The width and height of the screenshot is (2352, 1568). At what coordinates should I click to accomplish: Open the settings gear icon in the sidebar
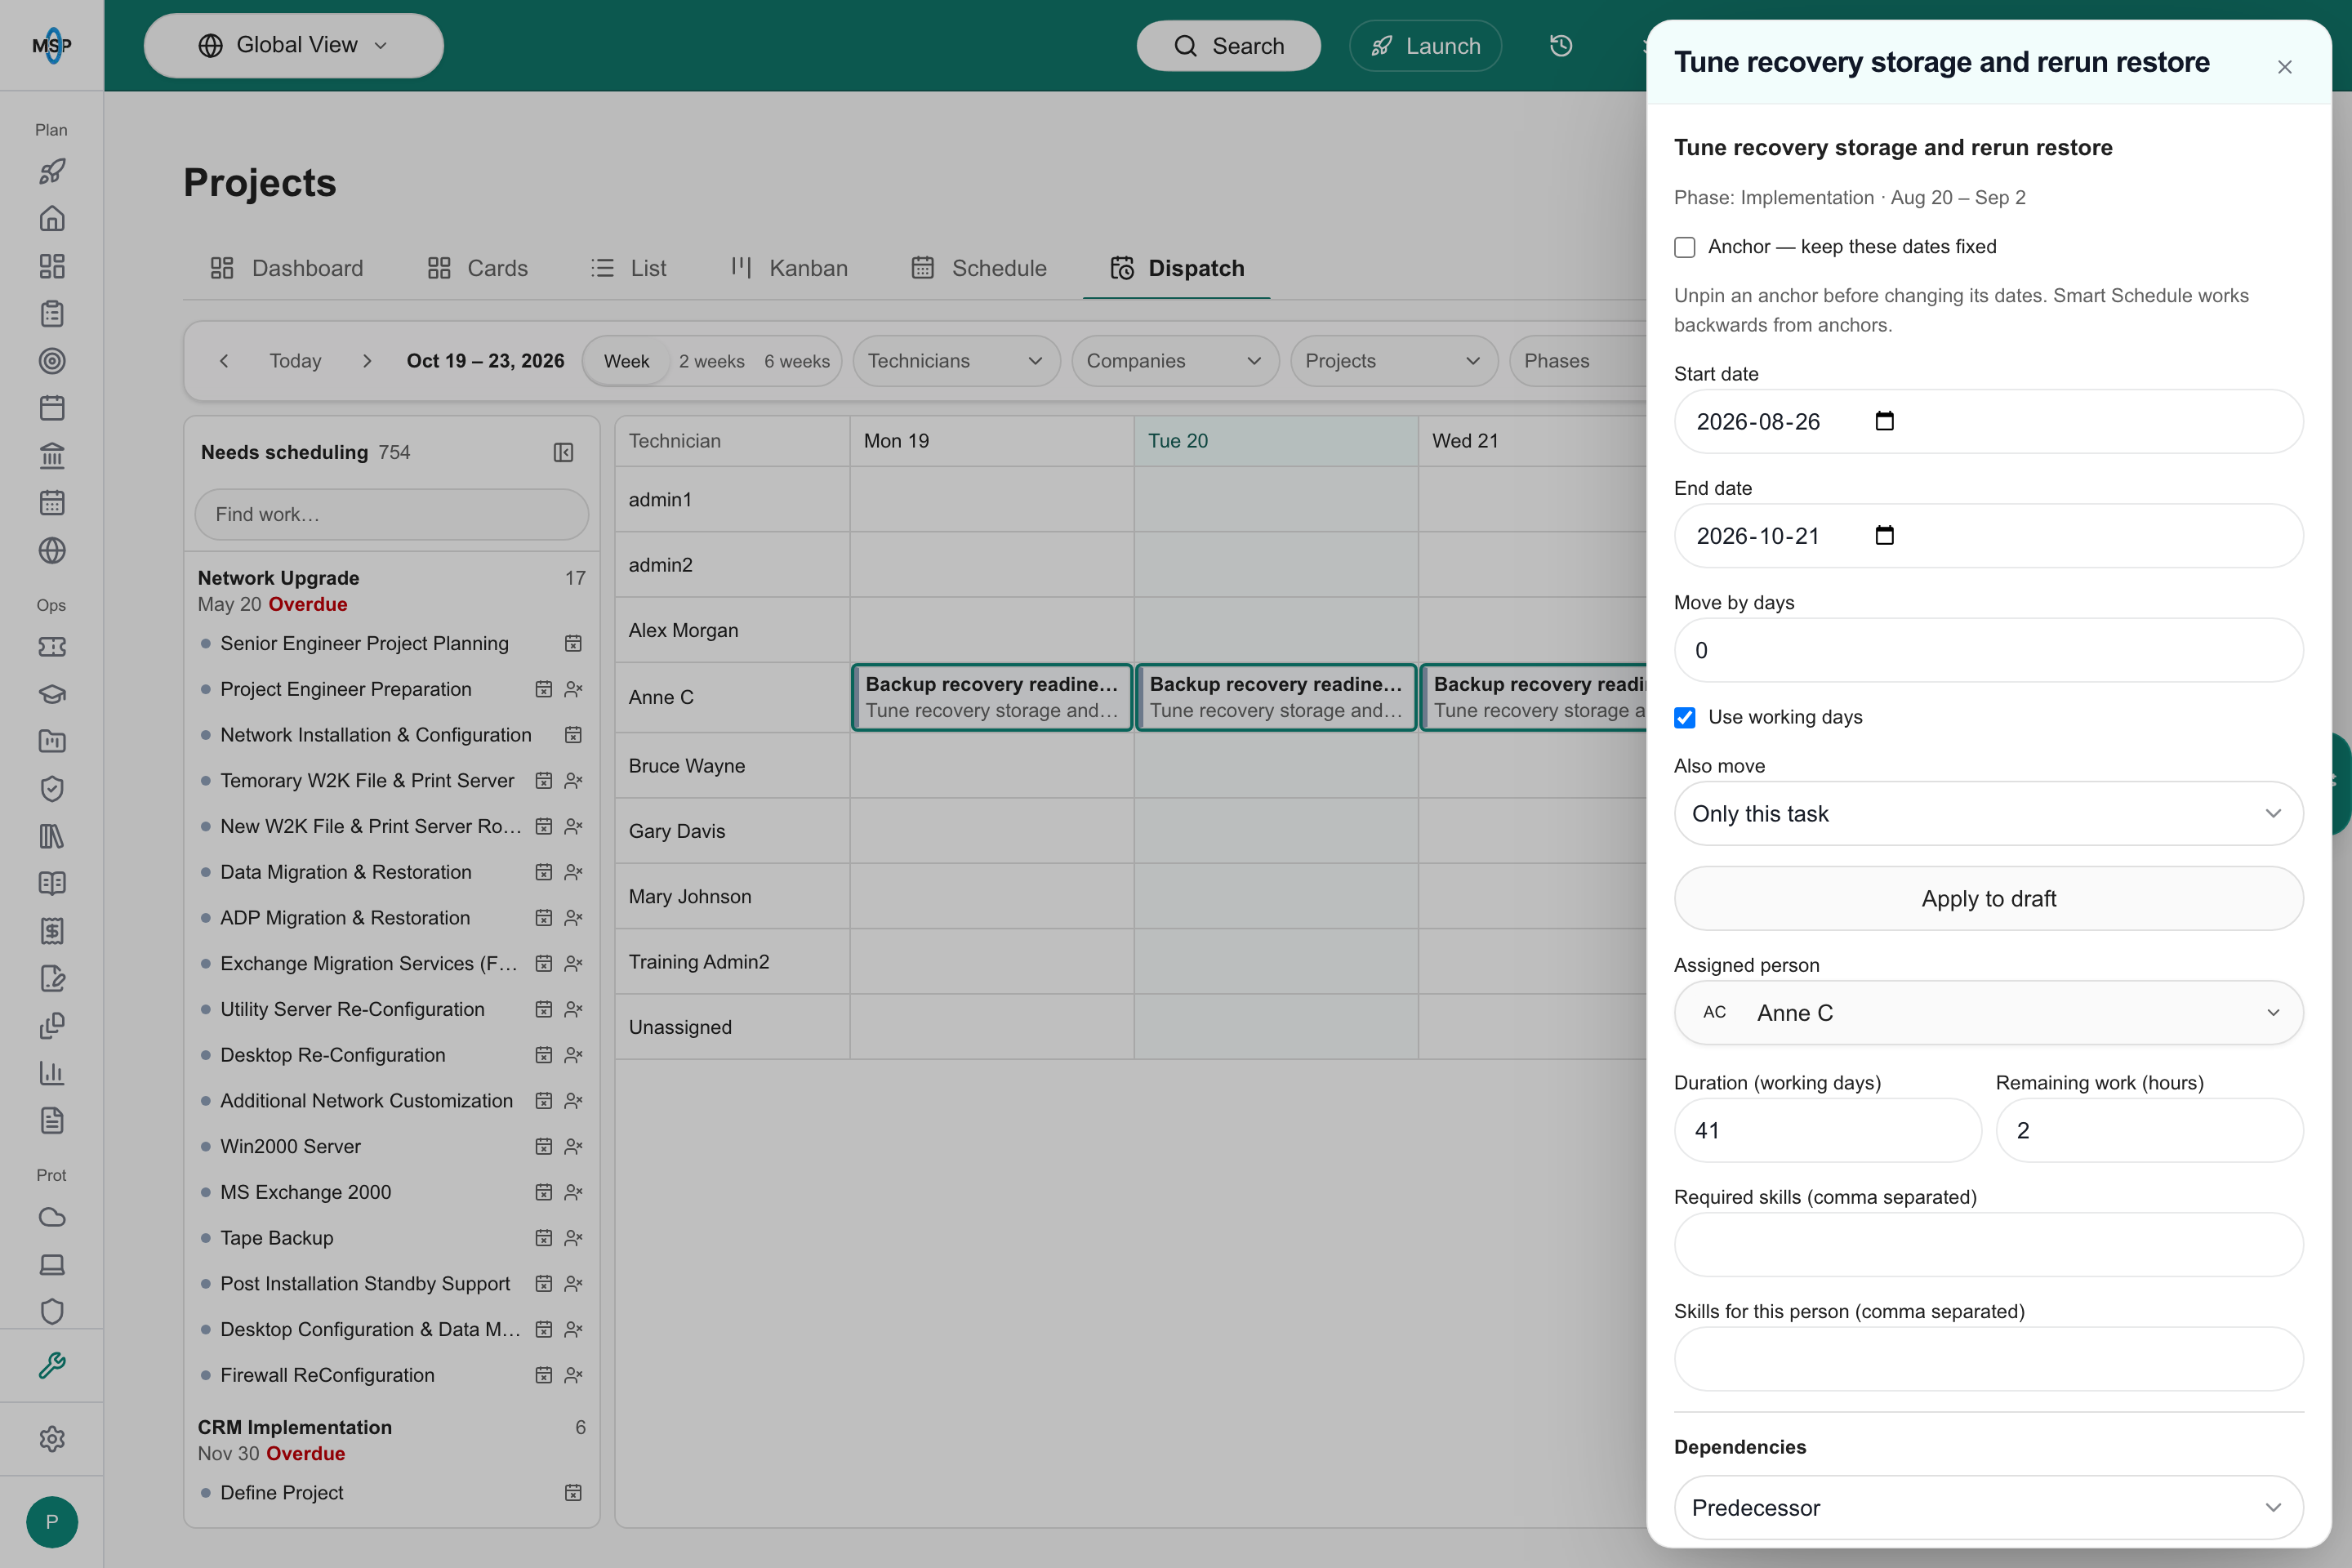[52, 1439]
